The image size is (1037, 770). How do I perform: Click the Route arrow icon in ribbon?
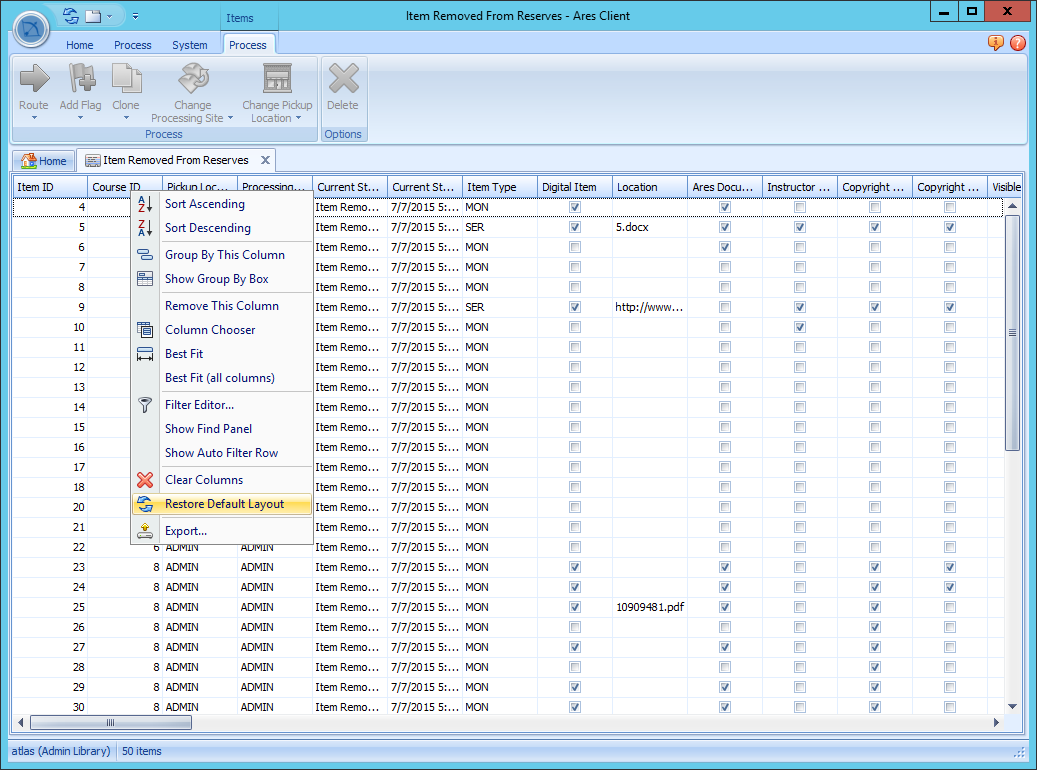coord(34,79)
